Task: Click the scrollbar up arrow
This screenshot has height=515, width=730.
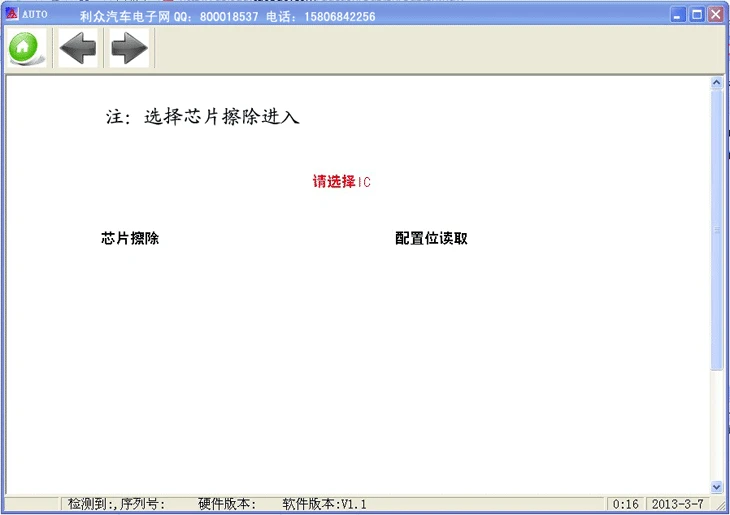Action: (x=716, y=82)
